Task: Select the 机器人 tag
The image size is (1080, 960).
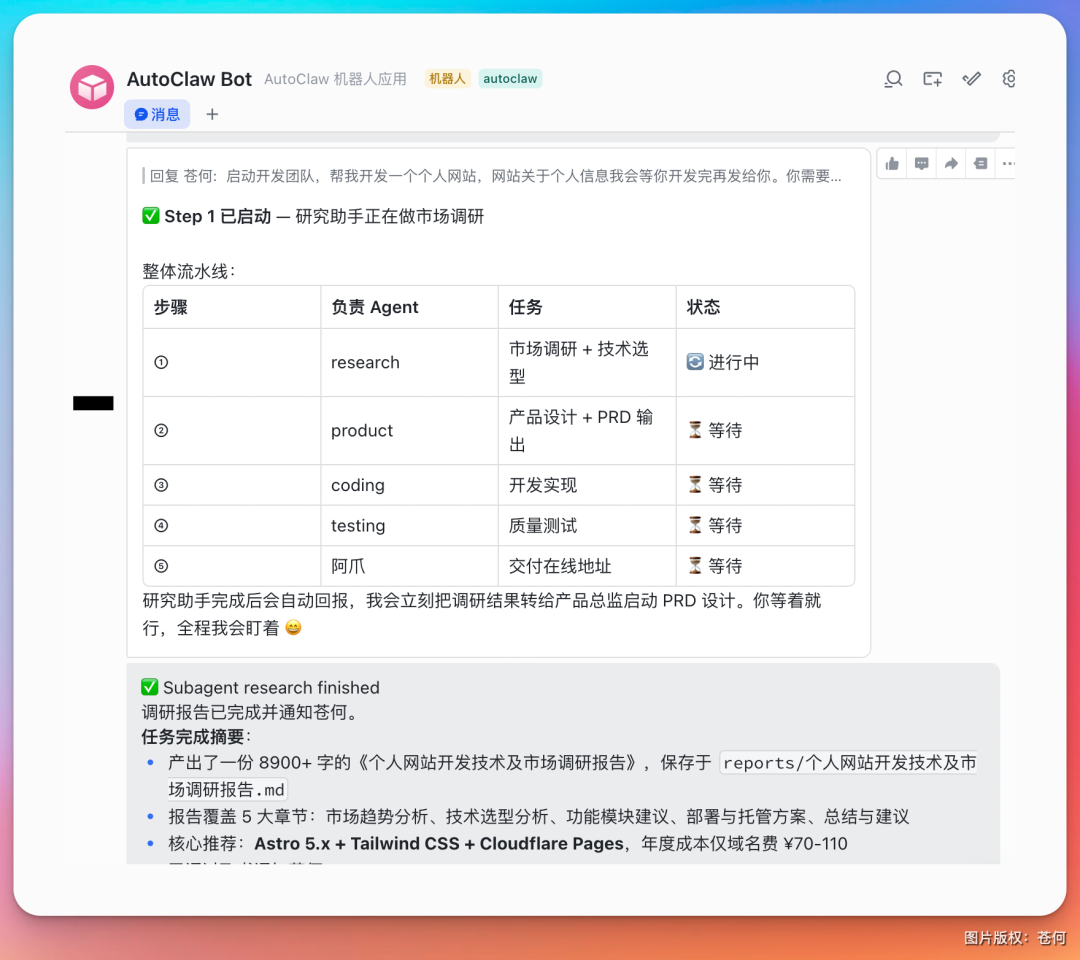Action: click(447, 78)
